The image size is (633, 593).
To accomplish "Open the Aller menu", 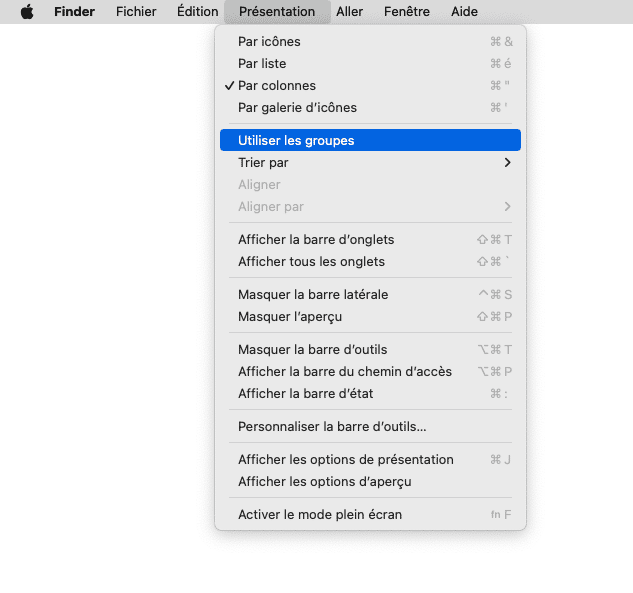I will coord(349,12).
